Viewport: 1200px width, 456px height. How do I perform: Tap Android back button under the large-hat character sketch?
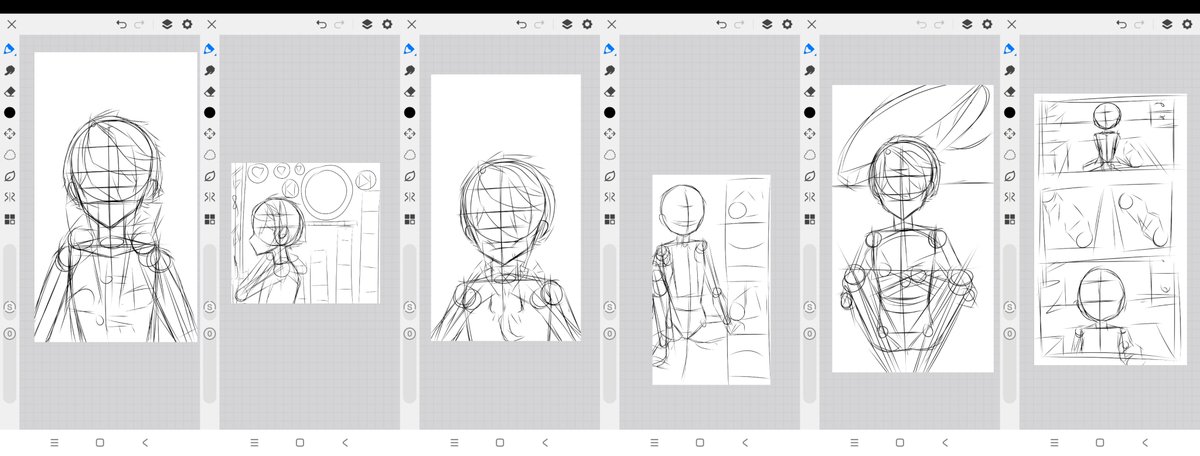point(945,441)
